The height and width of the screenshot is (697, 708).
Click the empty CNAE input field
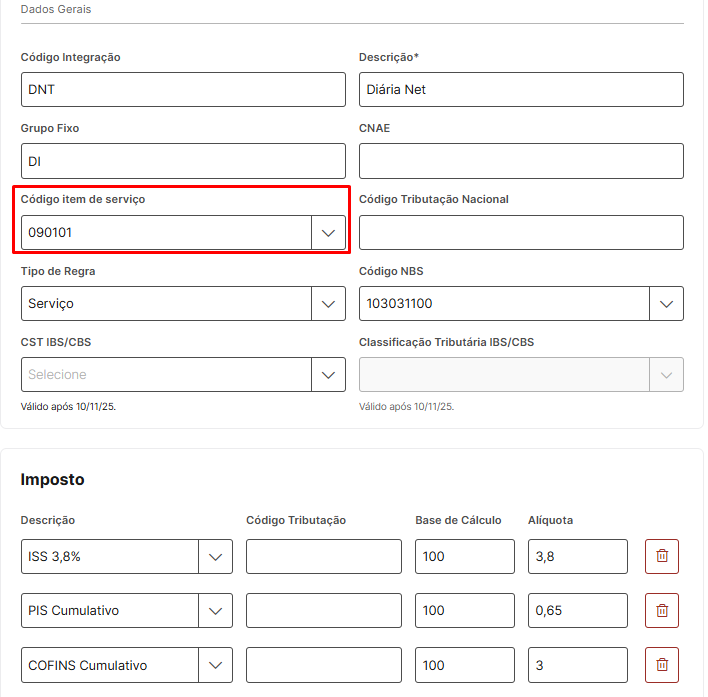click(x=521, y=161)
